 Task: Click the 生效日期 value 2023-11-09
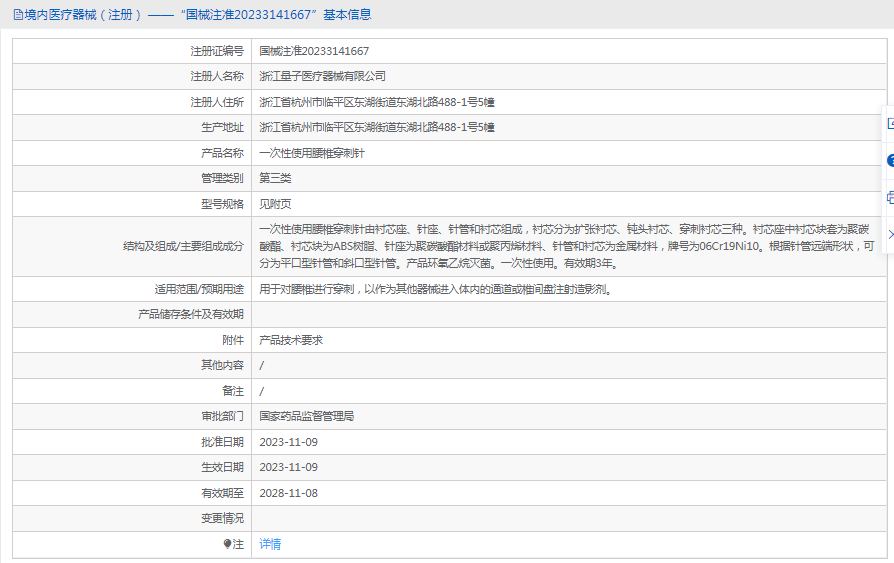[288, 467]
